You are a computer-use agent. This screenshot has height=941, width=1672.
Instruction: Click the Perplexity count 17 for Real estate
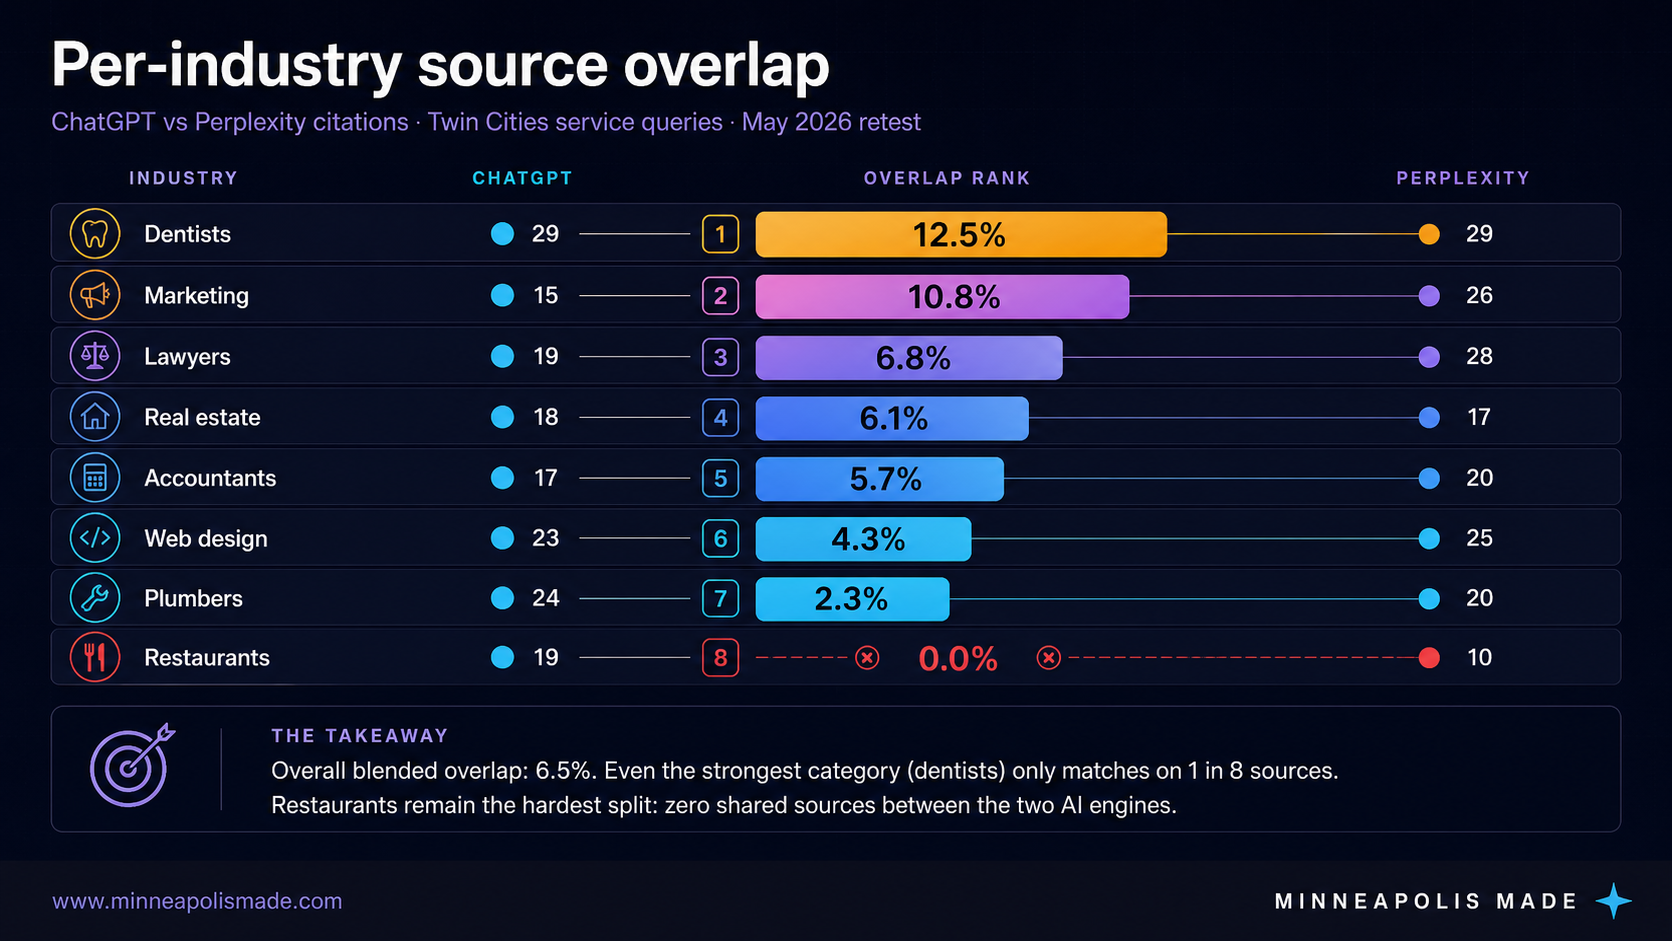(x=1479, y=417)
